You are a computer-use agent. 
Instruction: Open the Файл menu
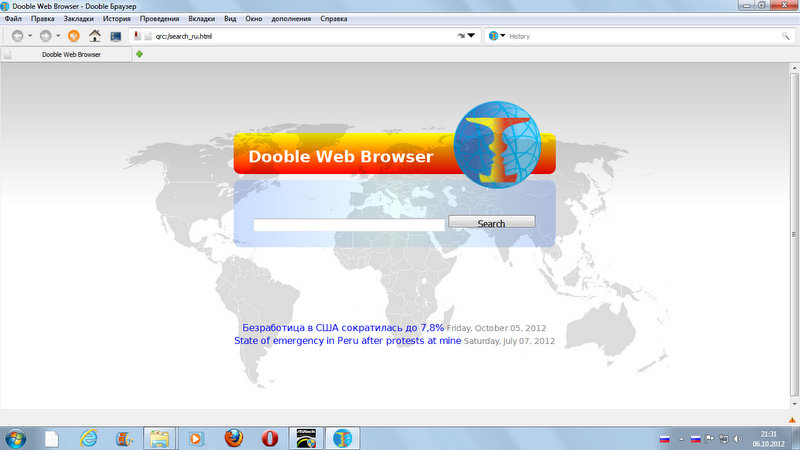tap(13, 18)
